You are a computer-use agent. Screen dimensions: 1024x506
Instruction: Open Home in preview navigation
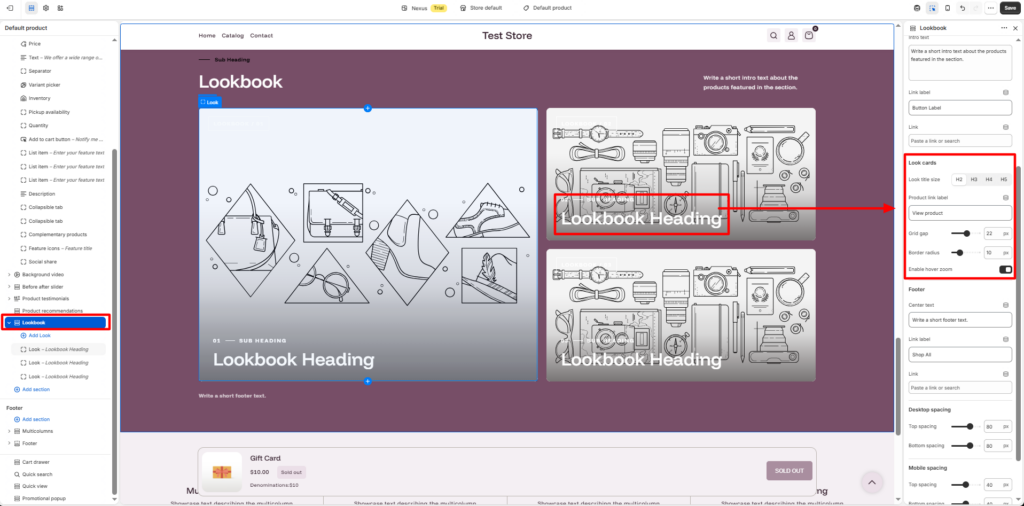(207, 36)
